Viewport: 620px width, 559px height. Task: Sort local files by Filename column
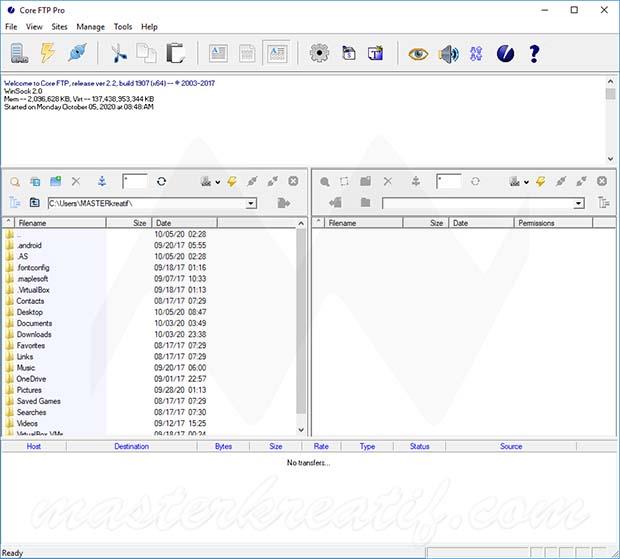60,223
